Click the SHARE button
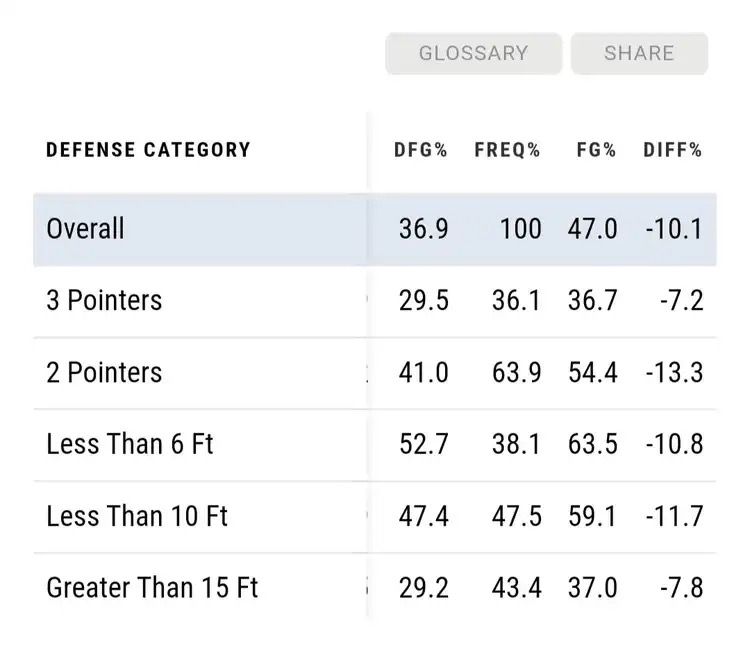Viewport: 750px width, 654px height. coord(639,54)
